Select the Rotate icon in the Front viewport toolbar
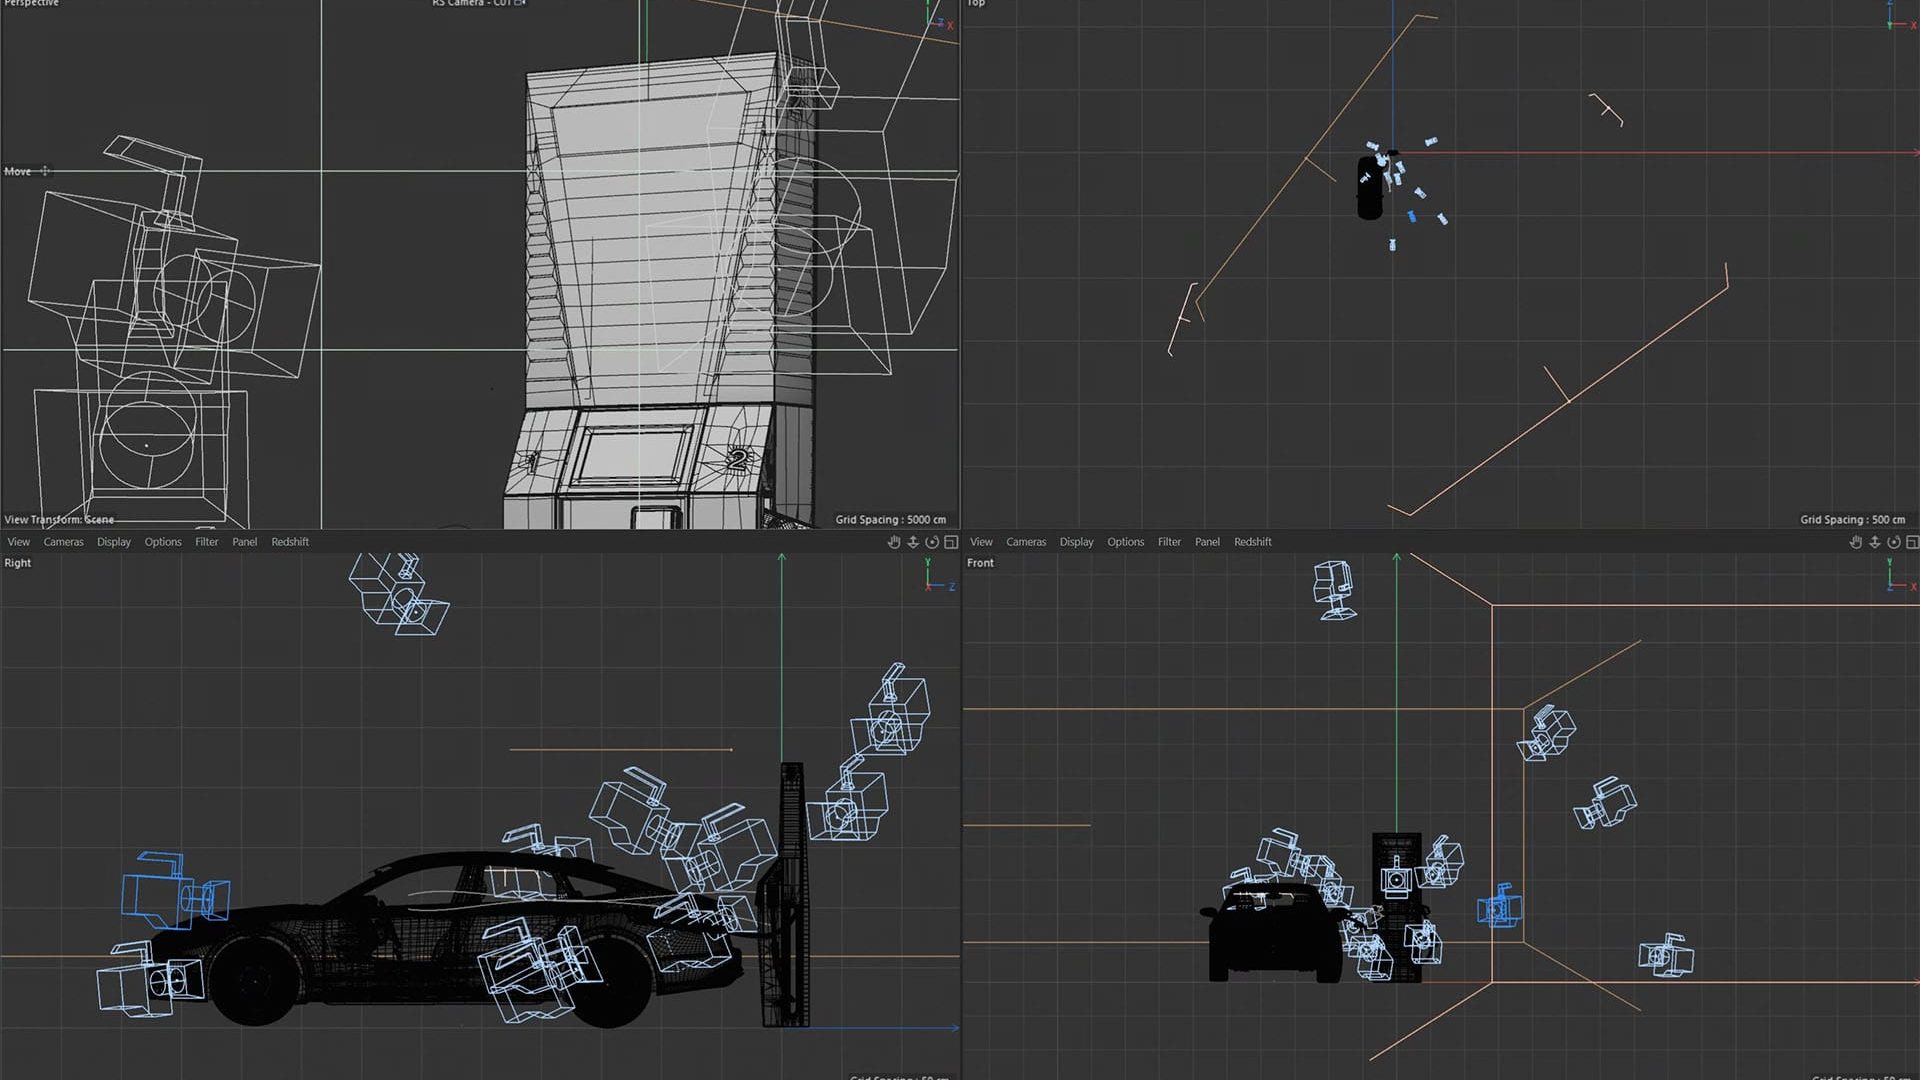1920x1080 pixels. tap(1893, 542)
